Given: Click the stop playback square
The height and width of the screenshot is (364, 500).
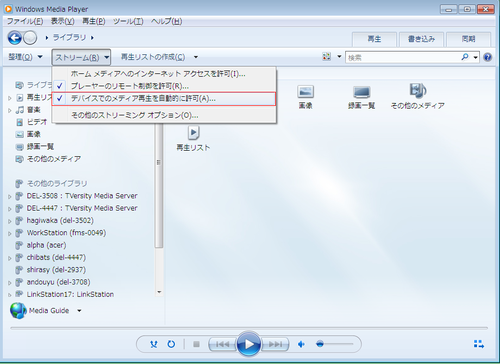Looking at the screenshot, I should [x=196, y=344].
